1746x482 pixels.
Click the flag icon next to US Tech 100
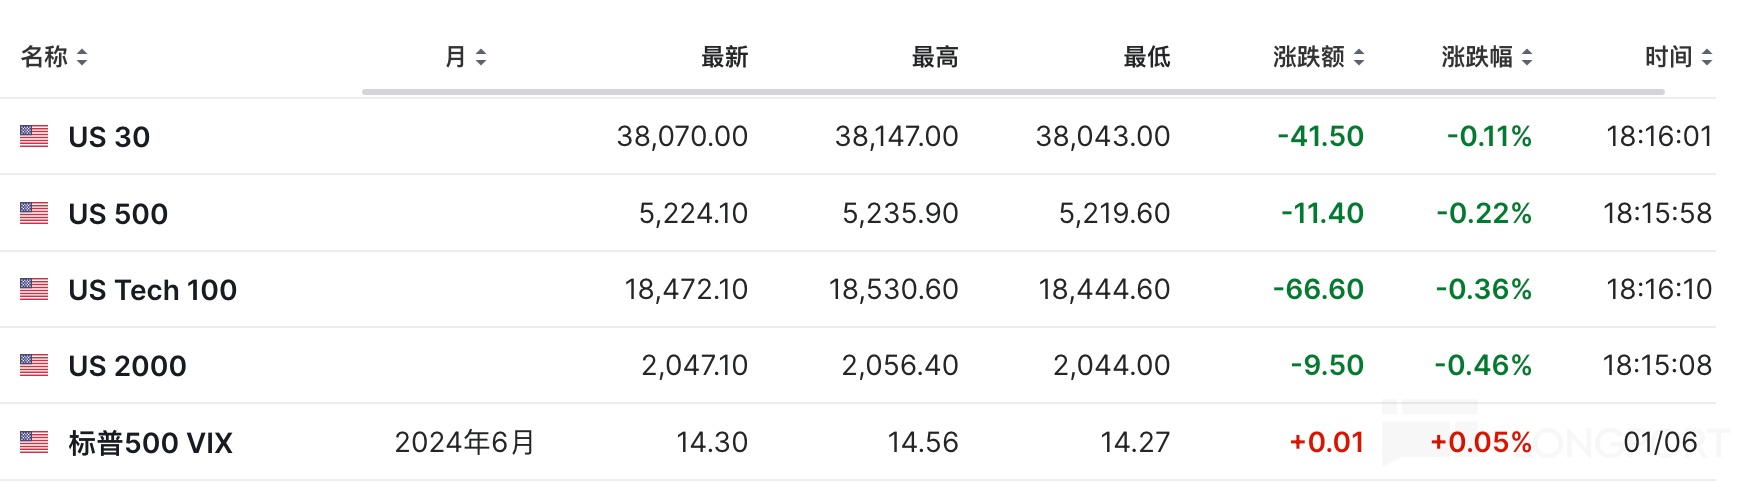[x=34, y=289]
